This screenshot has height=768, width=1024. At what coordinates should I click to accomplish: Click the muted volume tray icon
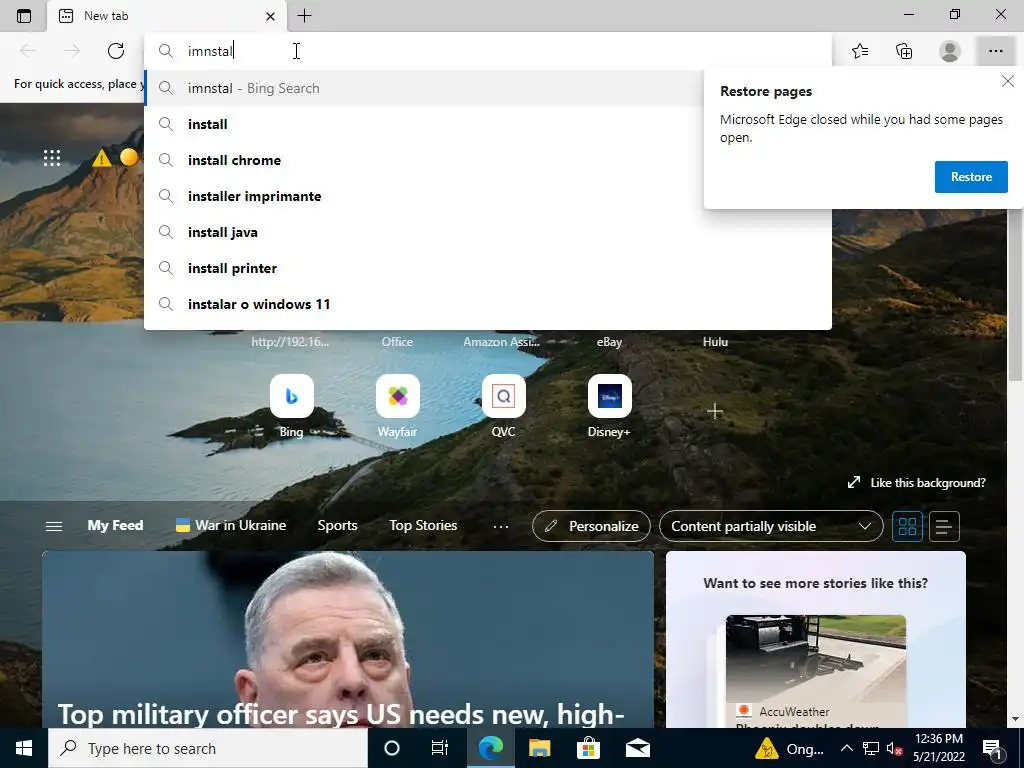894,748
